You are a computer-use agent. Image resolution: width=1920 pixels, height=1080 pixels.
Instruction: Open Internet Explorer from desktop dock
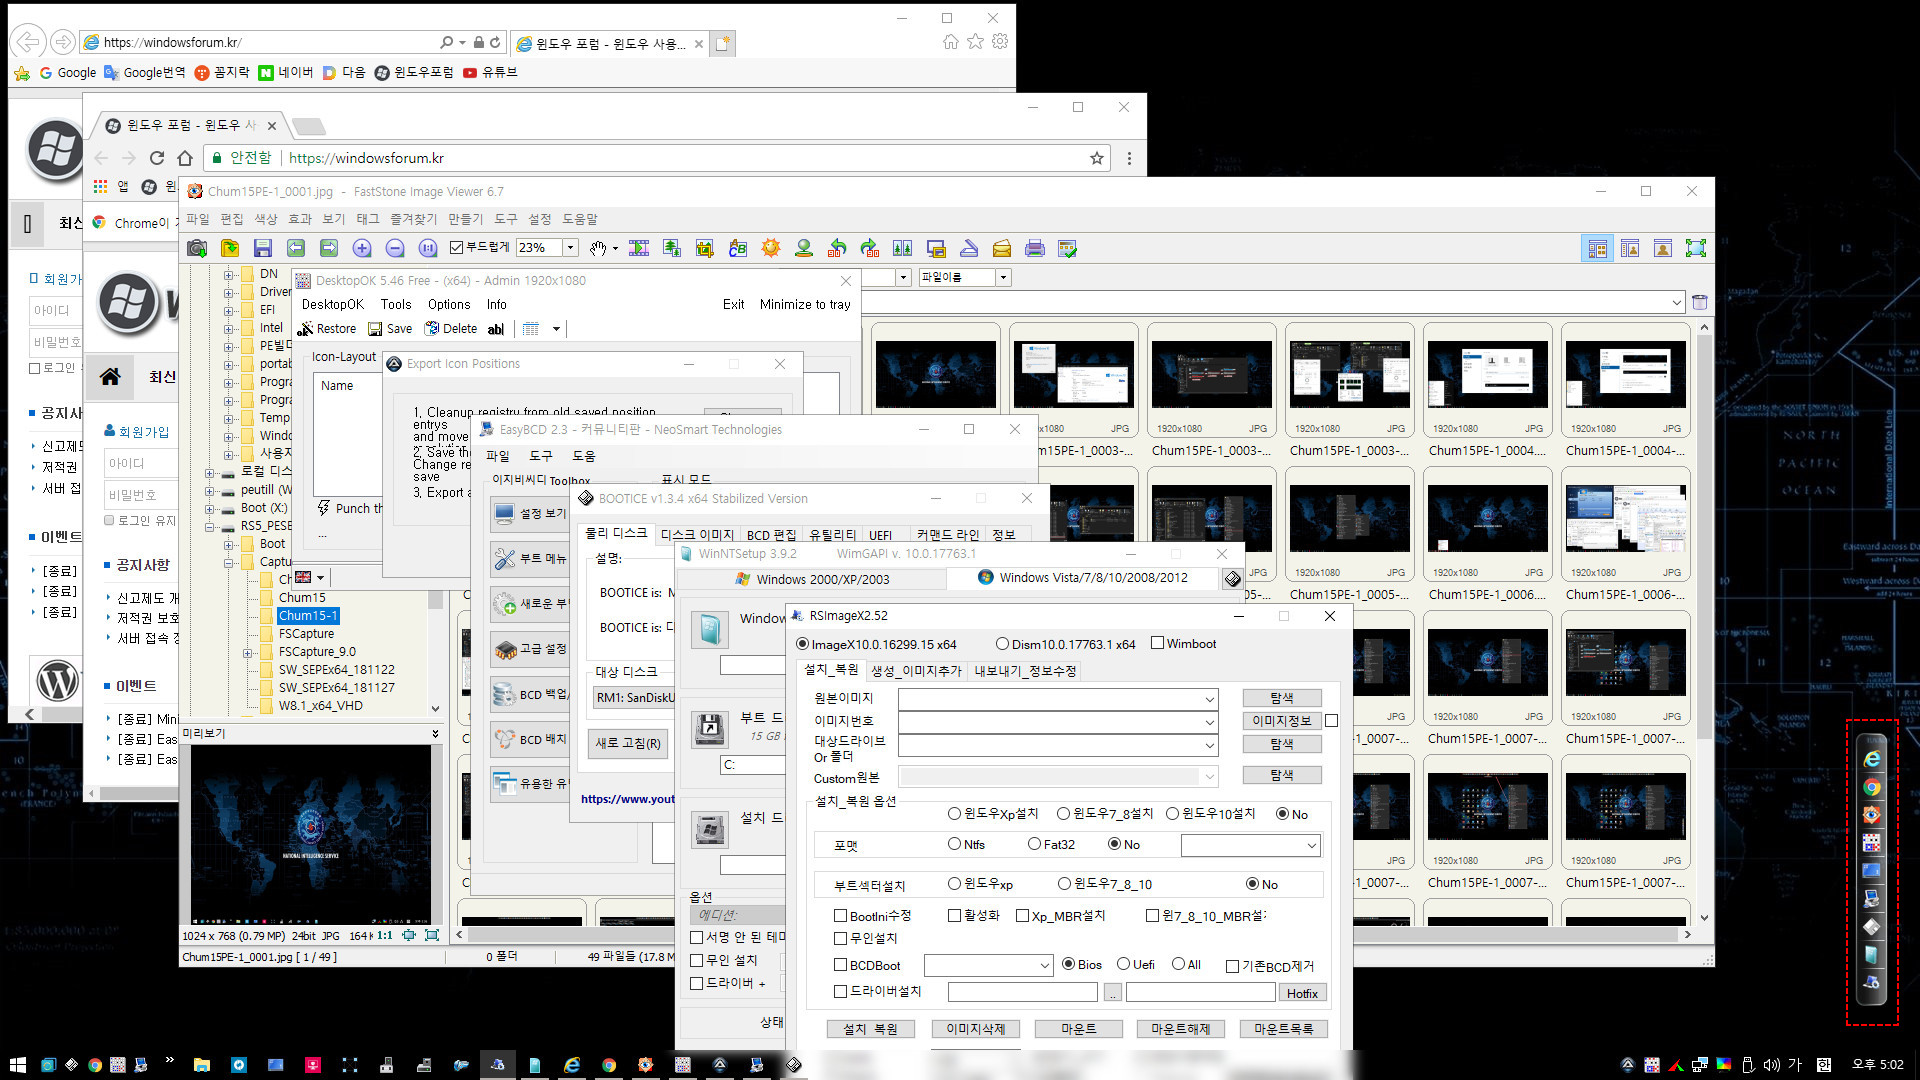click(x=1872, y=759)
